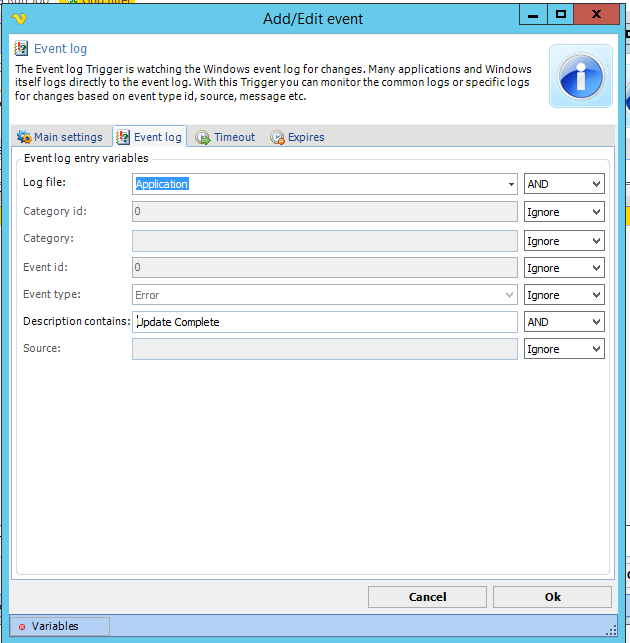Click the app logo in title bar

[x=17, y=16]
